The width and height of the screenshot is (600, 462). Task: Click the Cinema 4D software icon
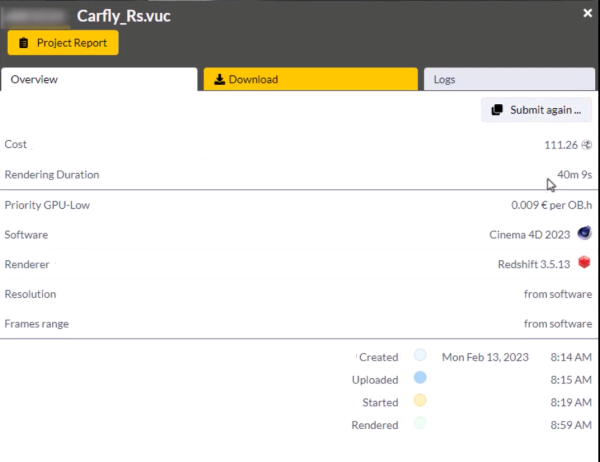click(x=584, y=234)
